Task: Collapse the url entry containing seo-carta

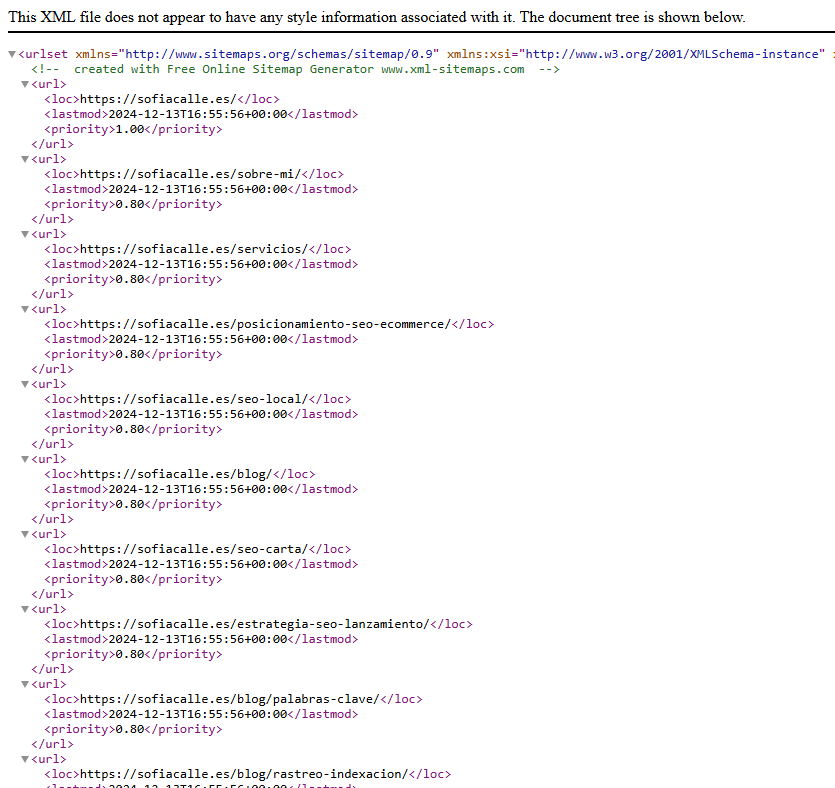Action: point(25,534)
